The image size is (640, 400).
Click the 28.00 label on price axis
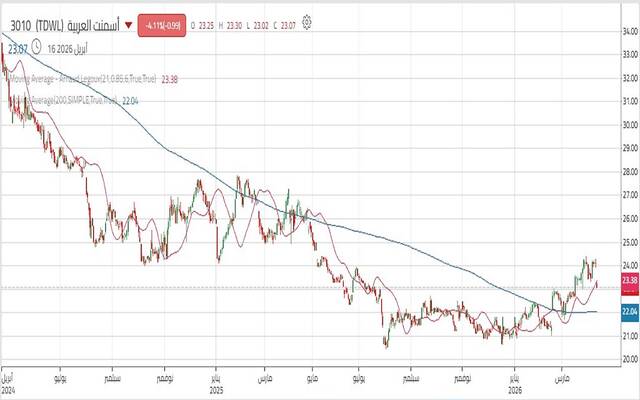[630, 172]
